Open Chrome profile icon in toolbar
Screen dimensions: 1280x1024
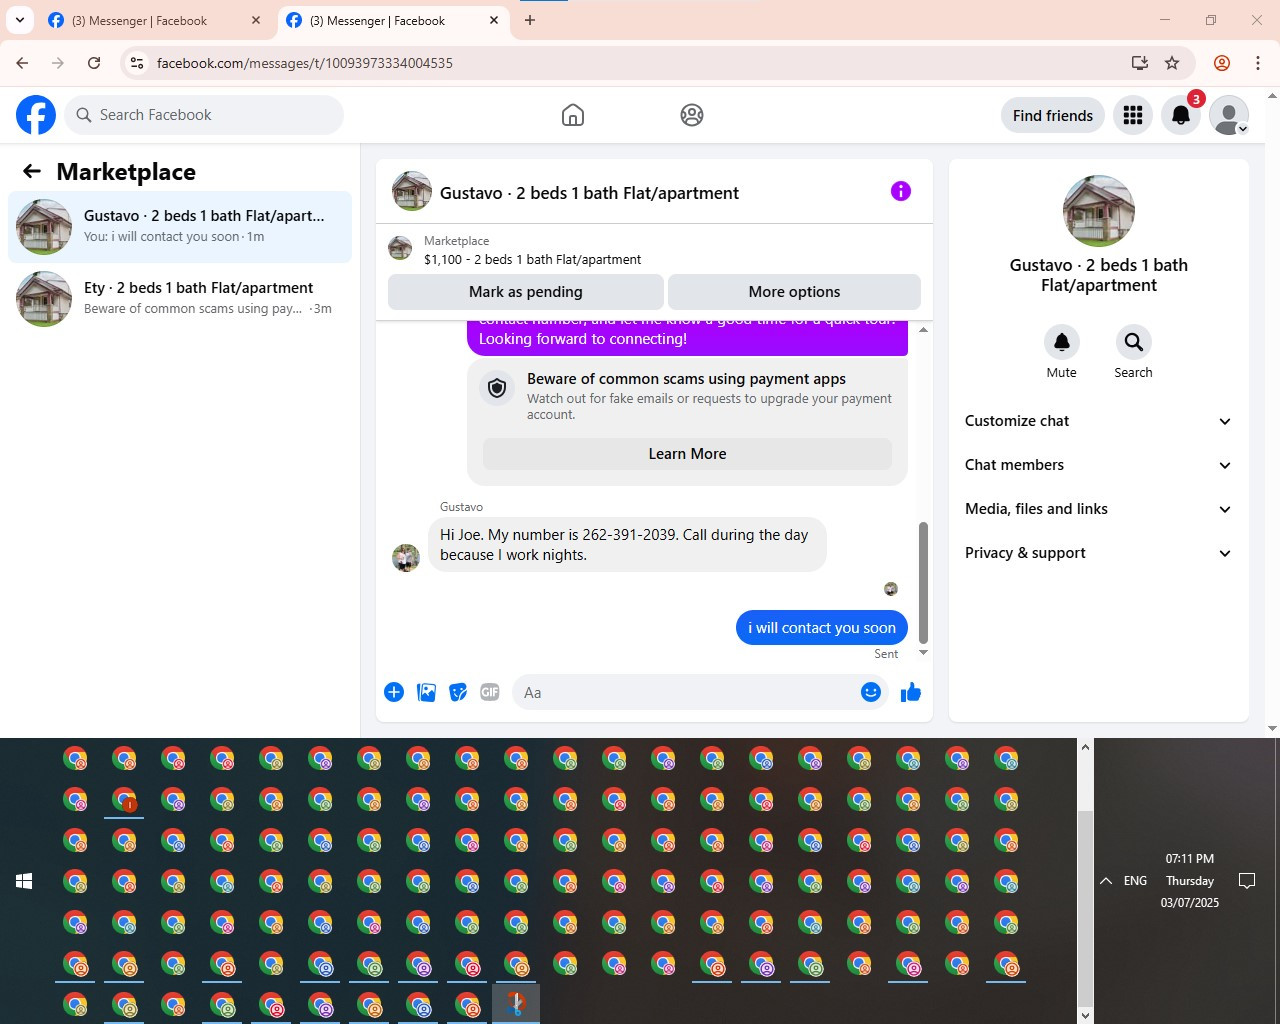[1222, 63]
